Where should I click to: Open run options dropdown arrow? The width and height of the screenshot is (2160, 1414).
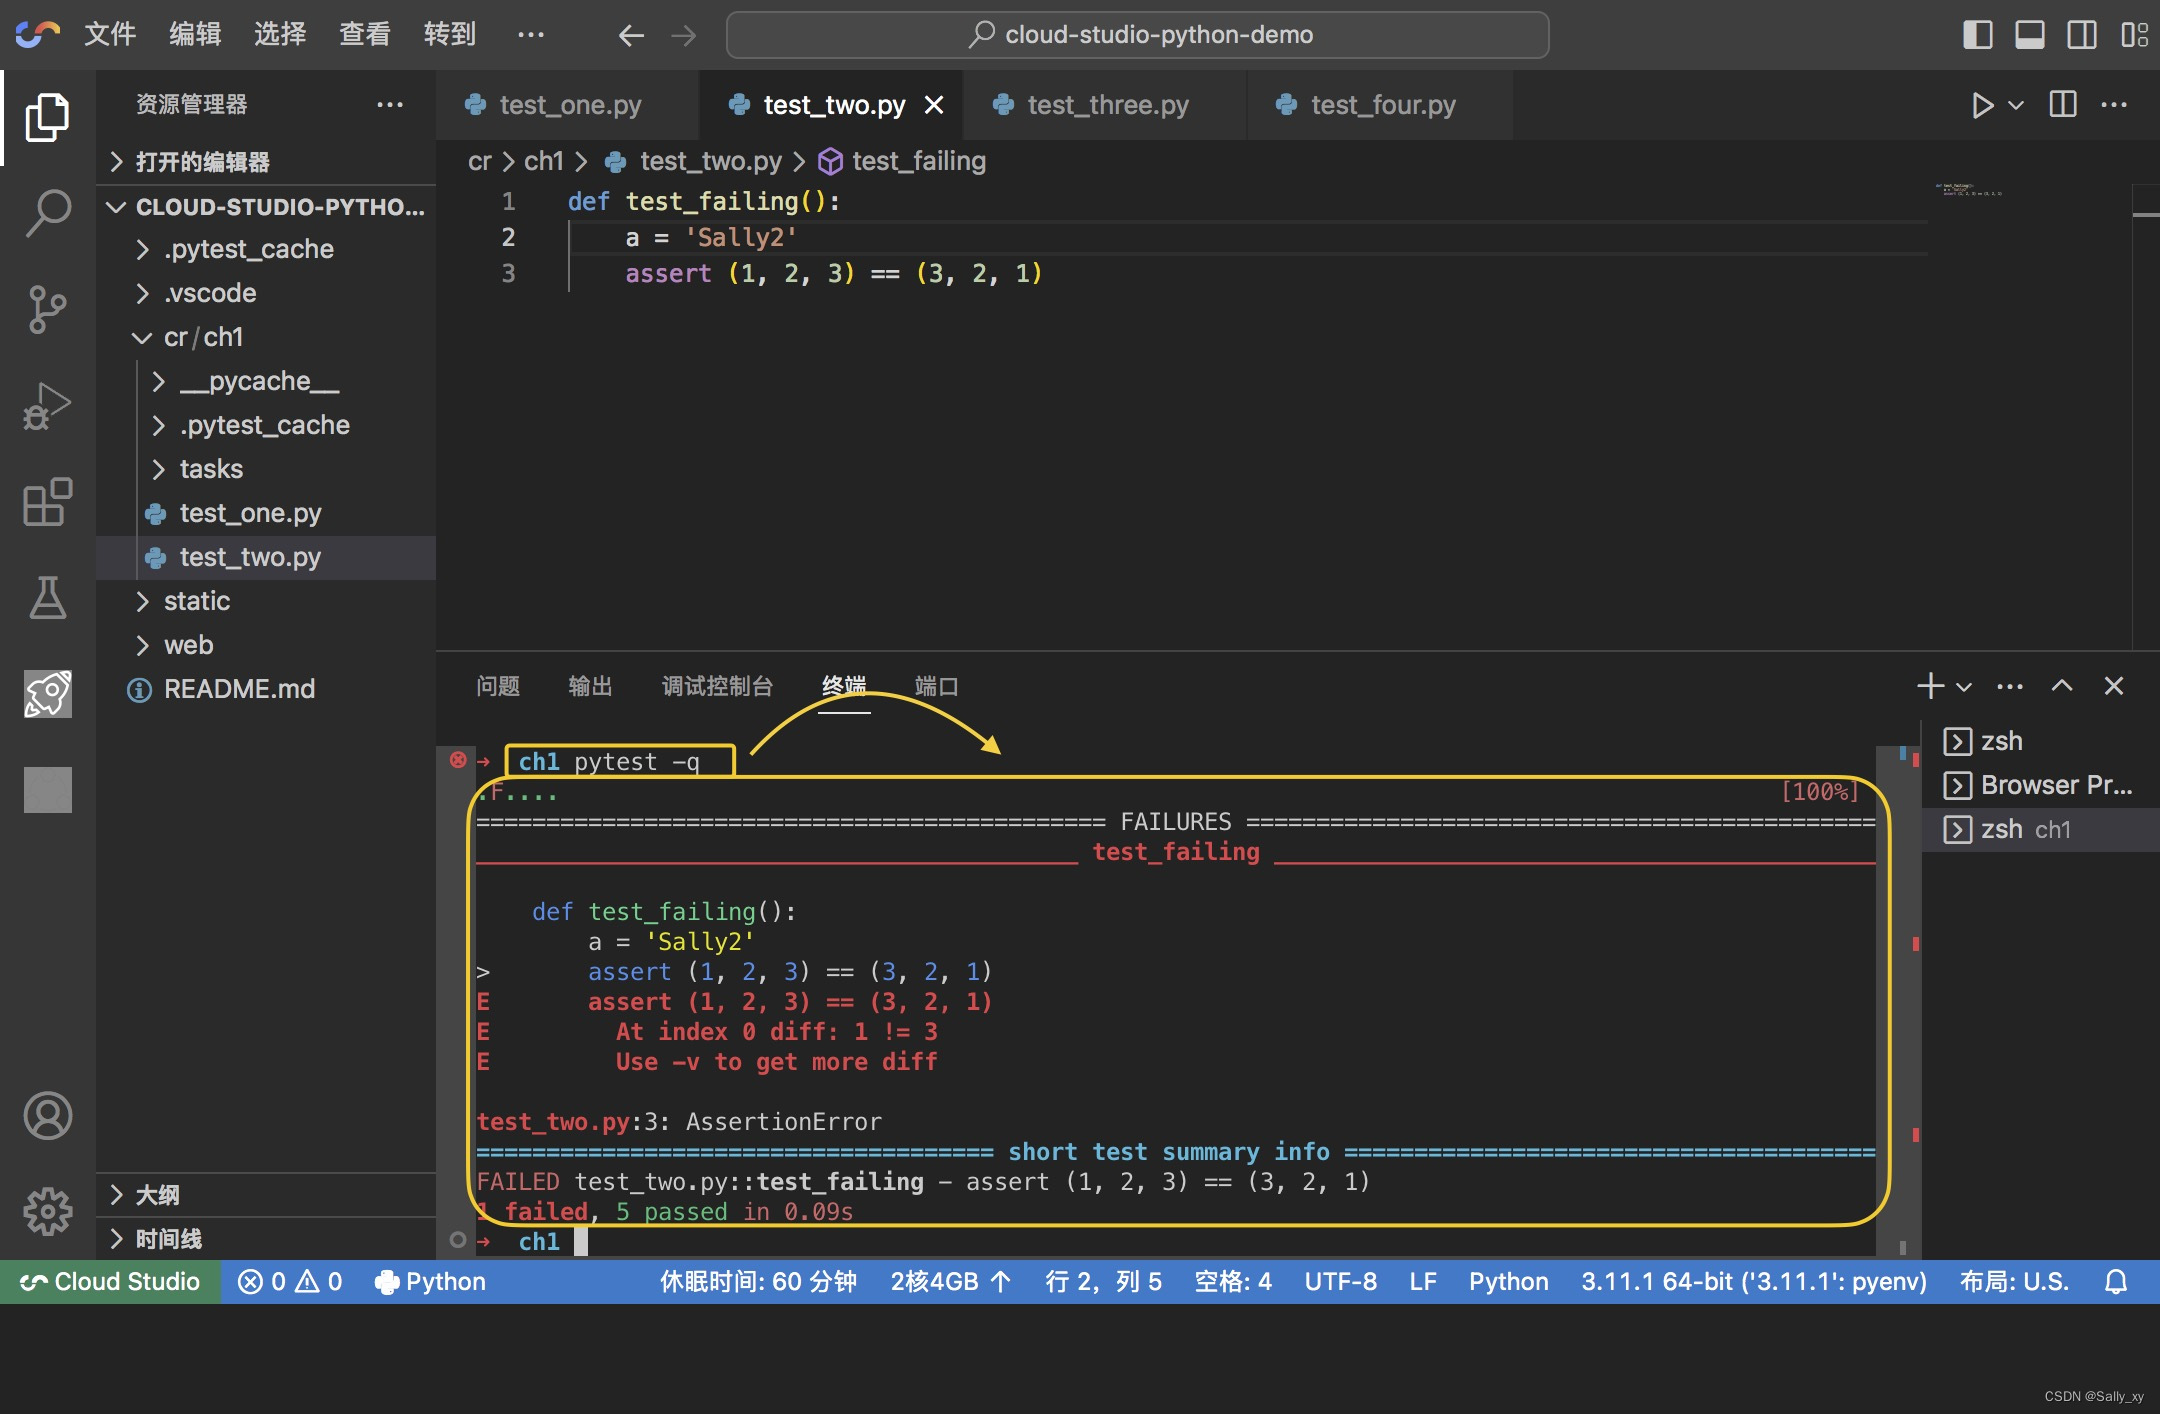click(2016, 105)
